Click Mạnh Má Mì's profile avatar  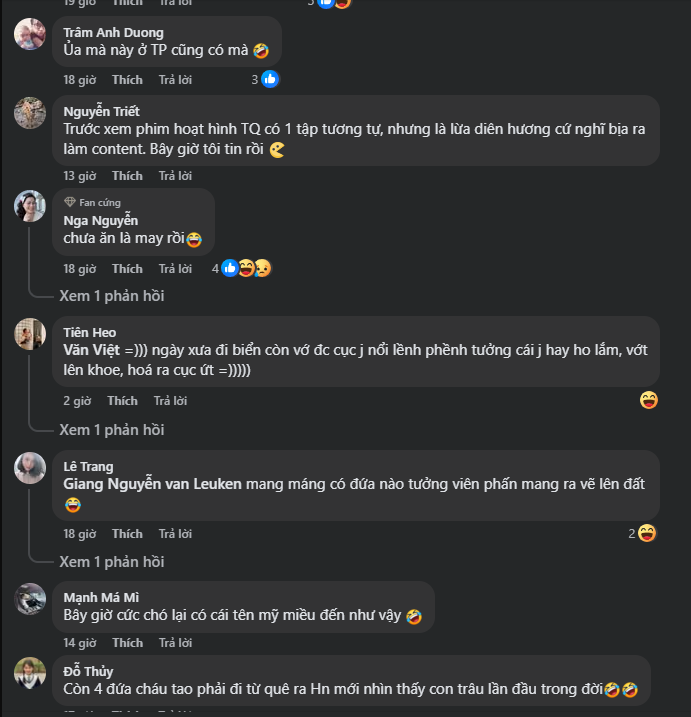click(x=29, y=598)
